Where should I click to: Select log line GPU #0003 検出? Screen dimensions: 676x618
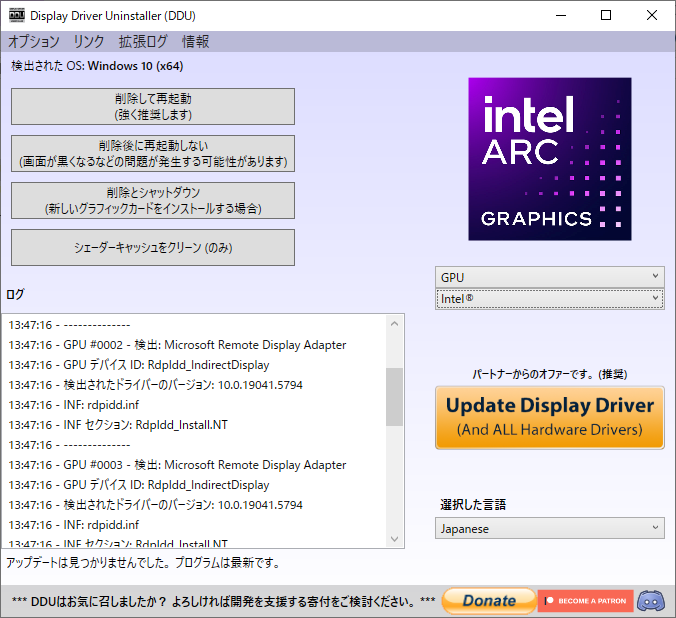[177, 465]
